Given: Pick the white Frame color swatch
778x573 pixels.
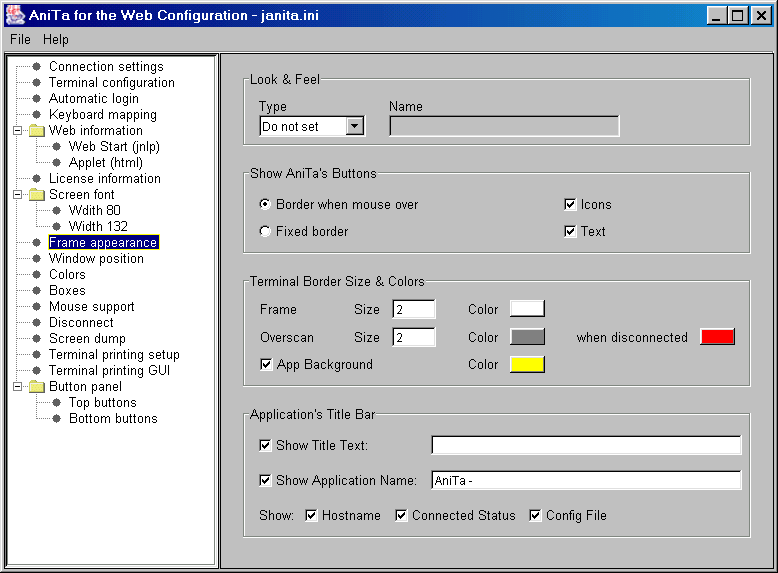Looking at the screenshot, I should coord(527,309).
